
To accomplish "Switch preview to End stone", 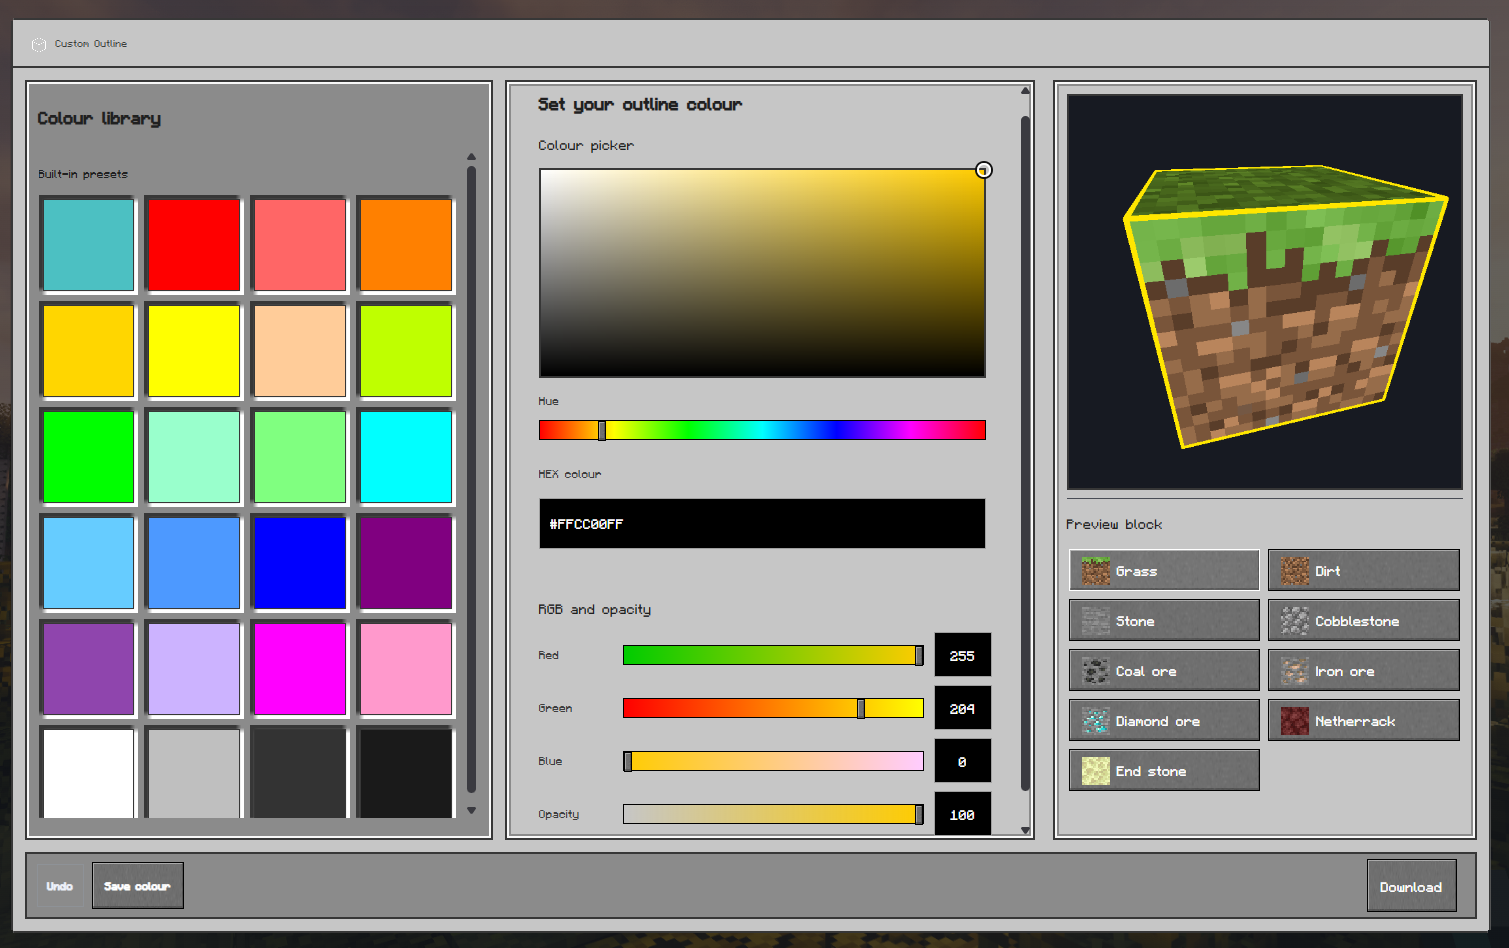I will tap(1164, 770).
